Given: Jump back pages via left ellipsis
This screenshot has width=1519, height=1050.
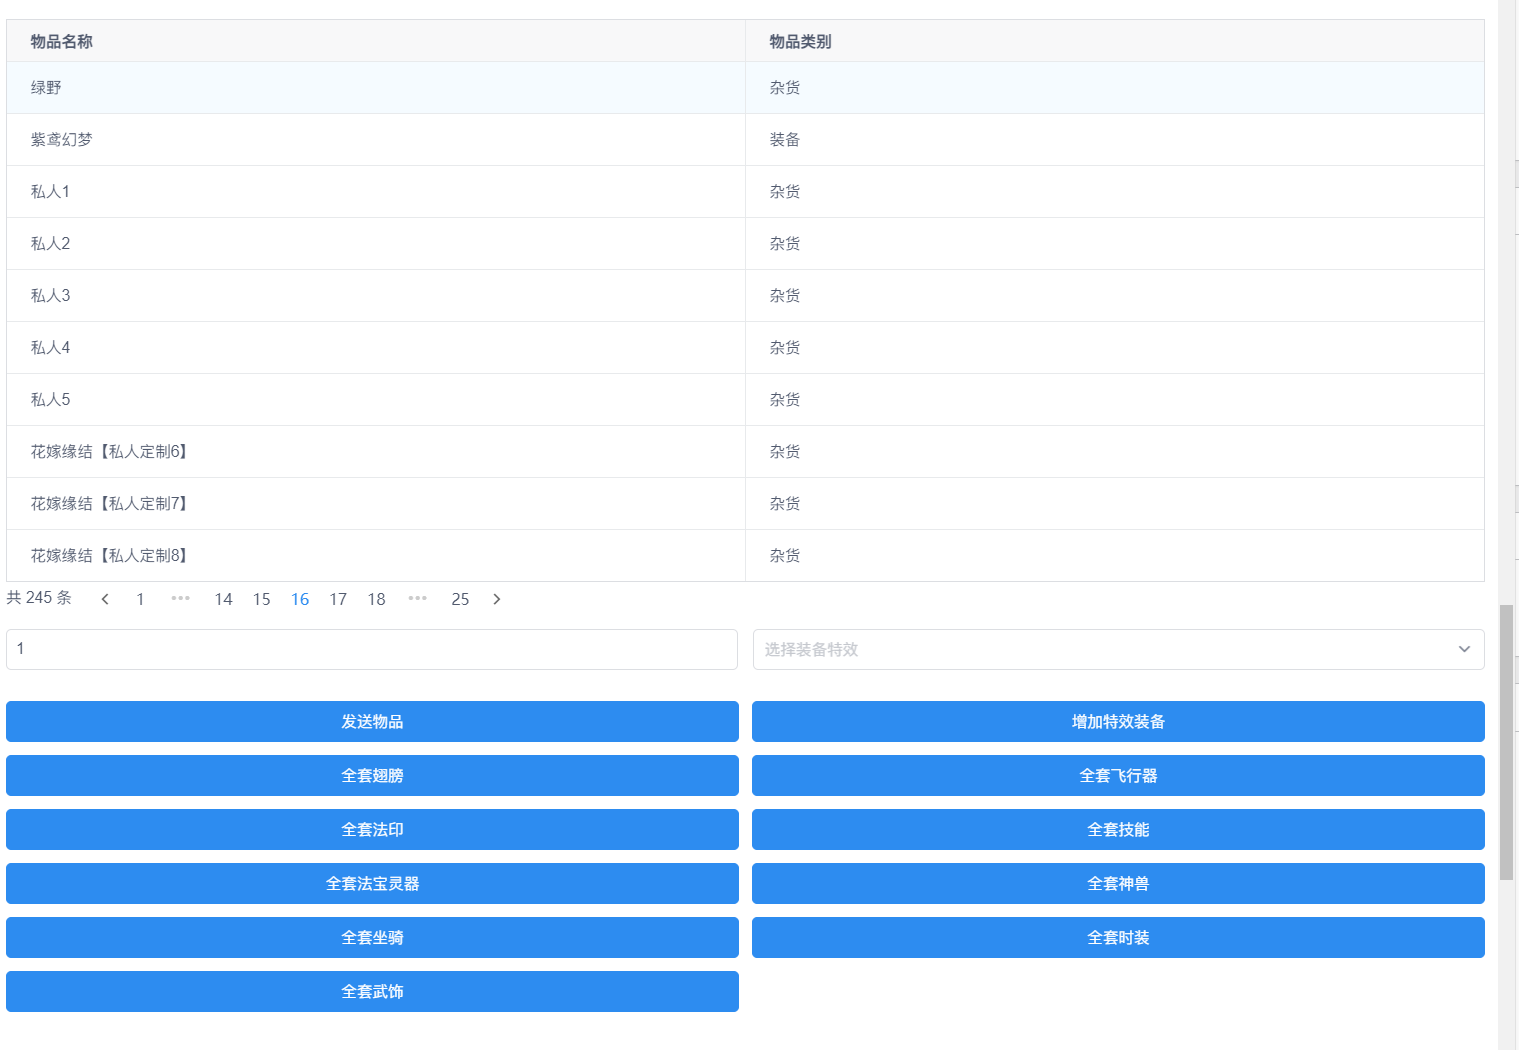Looking at the screenshot, I should pyautogui.click(x=180, y=599).
